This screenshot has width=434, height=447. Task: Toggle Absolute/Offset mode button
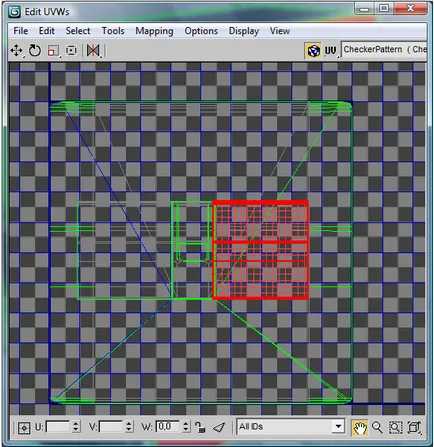(x=24, y=428)
